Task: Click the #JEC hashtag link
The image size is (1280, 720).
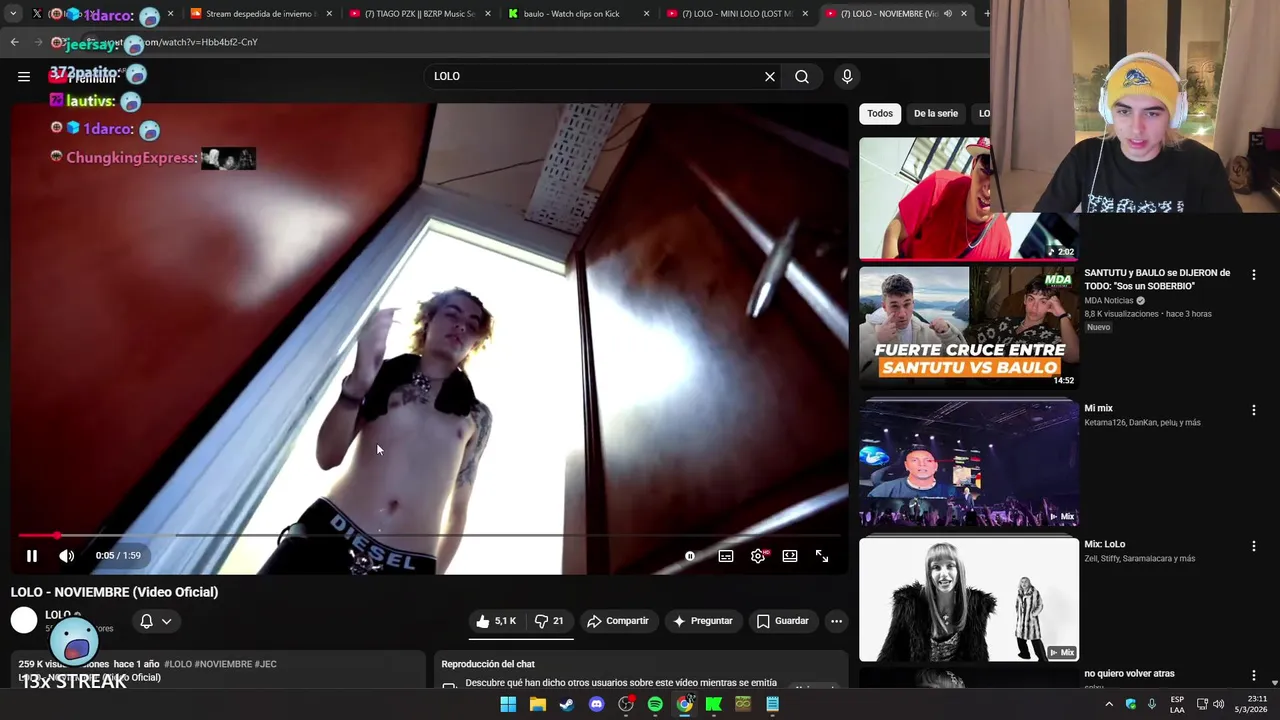Action: click(266, 664)
